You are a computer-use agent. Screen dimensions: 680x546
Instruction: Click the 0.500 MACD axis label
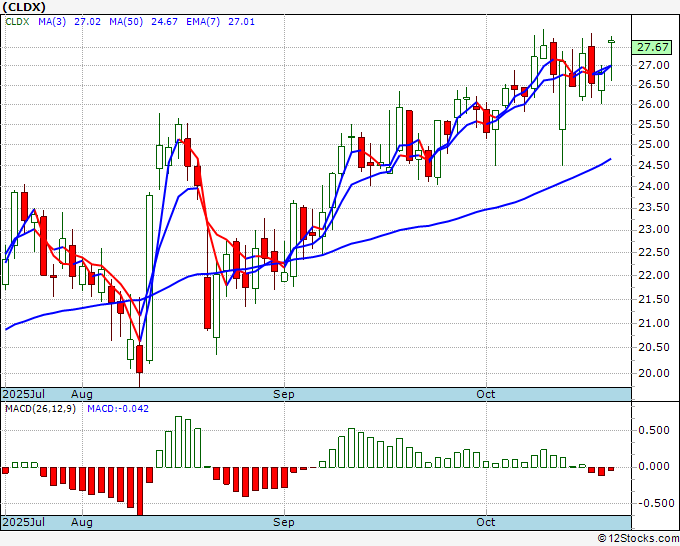coord(654,430)
